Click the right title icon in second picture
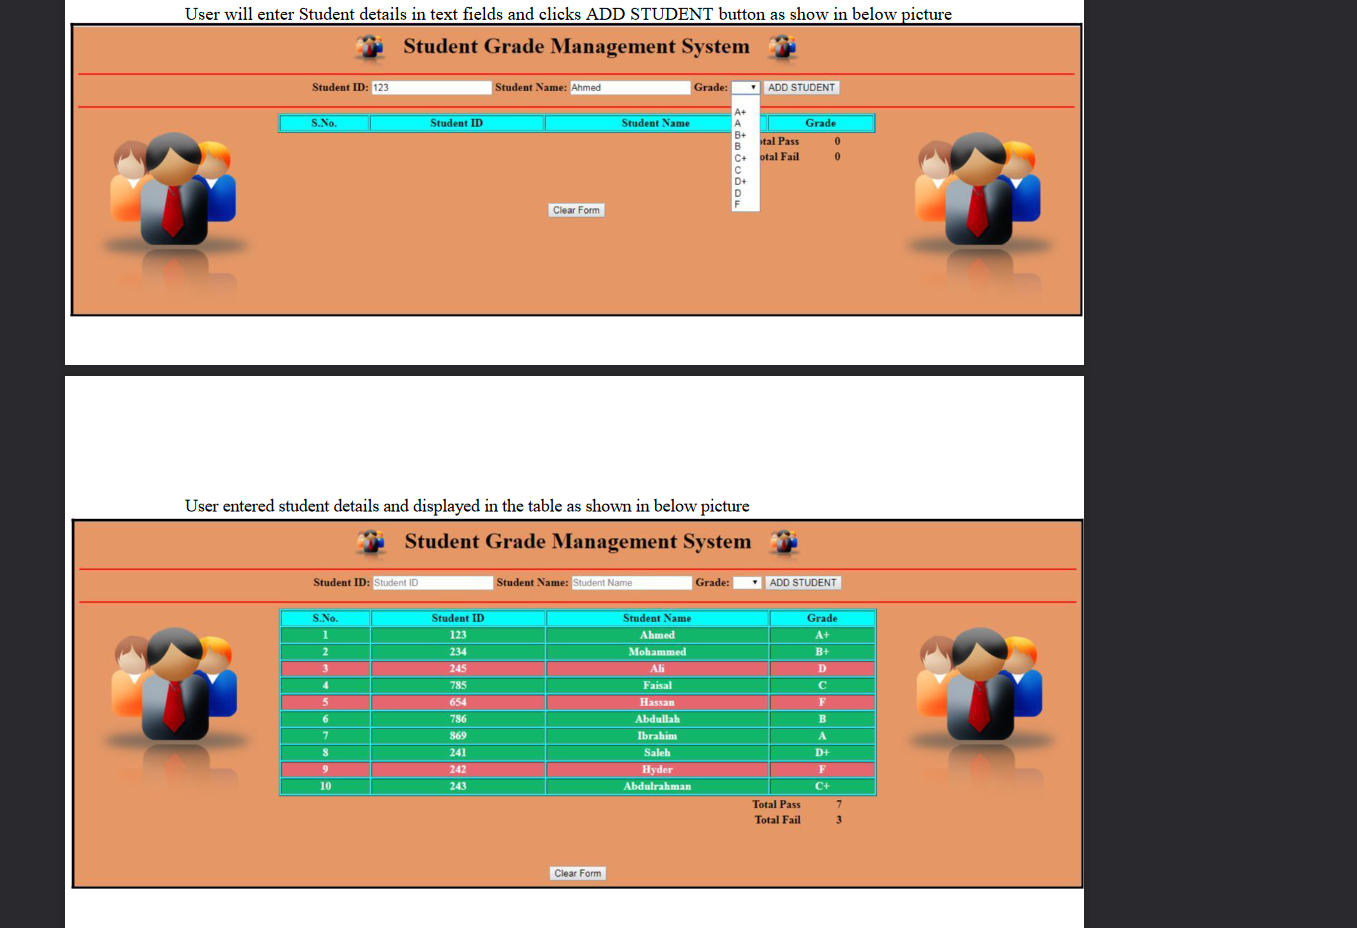The image size is (1357, 928). [785, 543]
